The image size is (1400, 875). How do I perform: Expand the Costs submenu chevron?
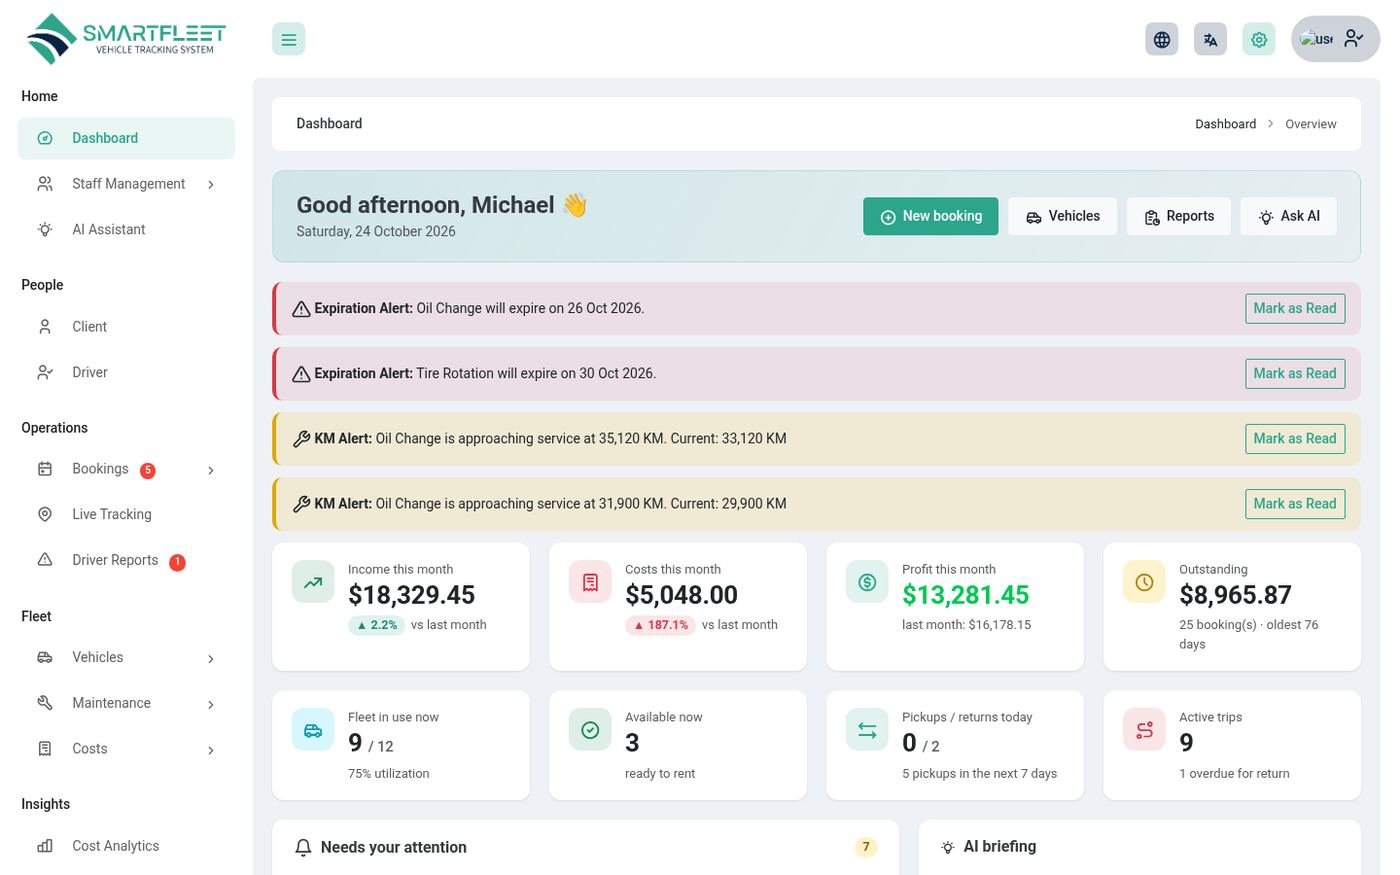(x=211, y=751)
